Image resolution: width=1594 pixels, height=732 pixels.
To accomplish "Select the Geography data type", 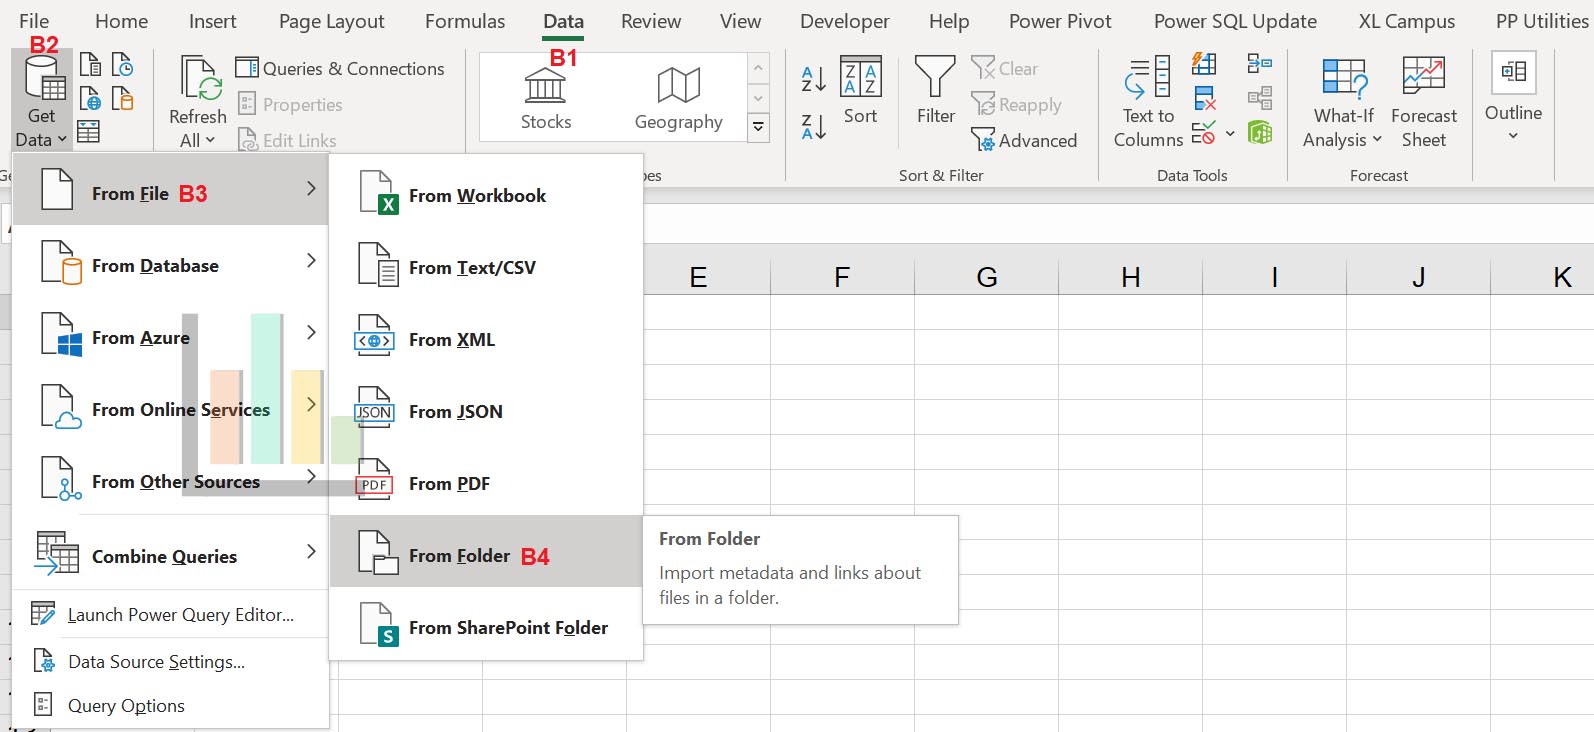I will (678, 88).
